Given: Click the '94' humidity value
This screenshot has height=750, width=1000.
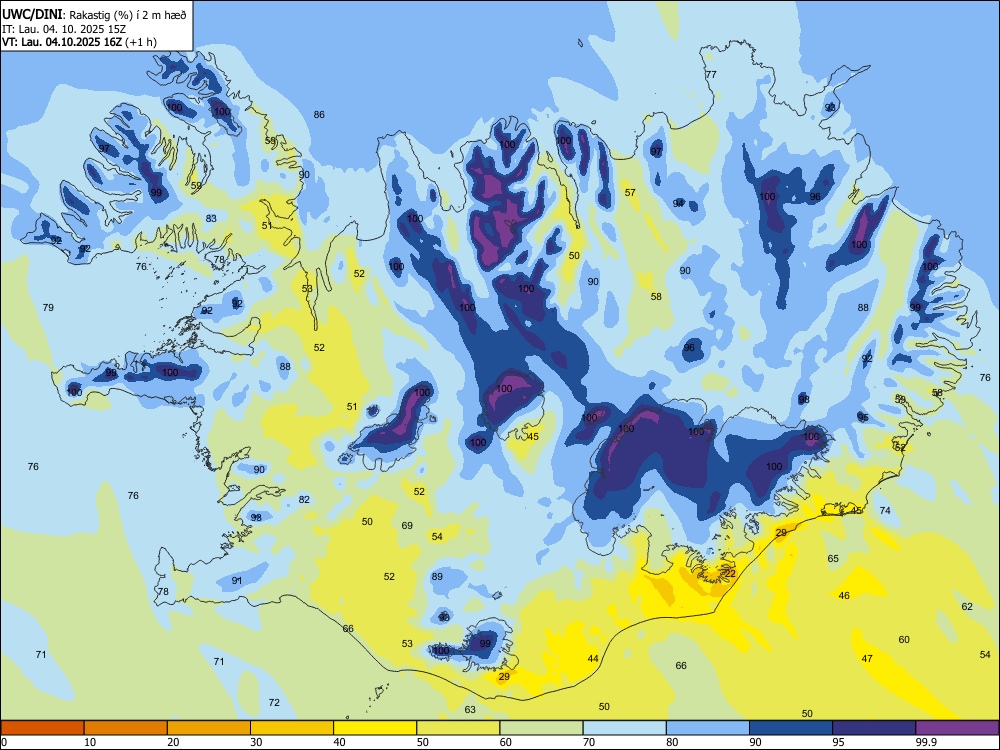Looking at the screenshot, I should click(679, 203).
